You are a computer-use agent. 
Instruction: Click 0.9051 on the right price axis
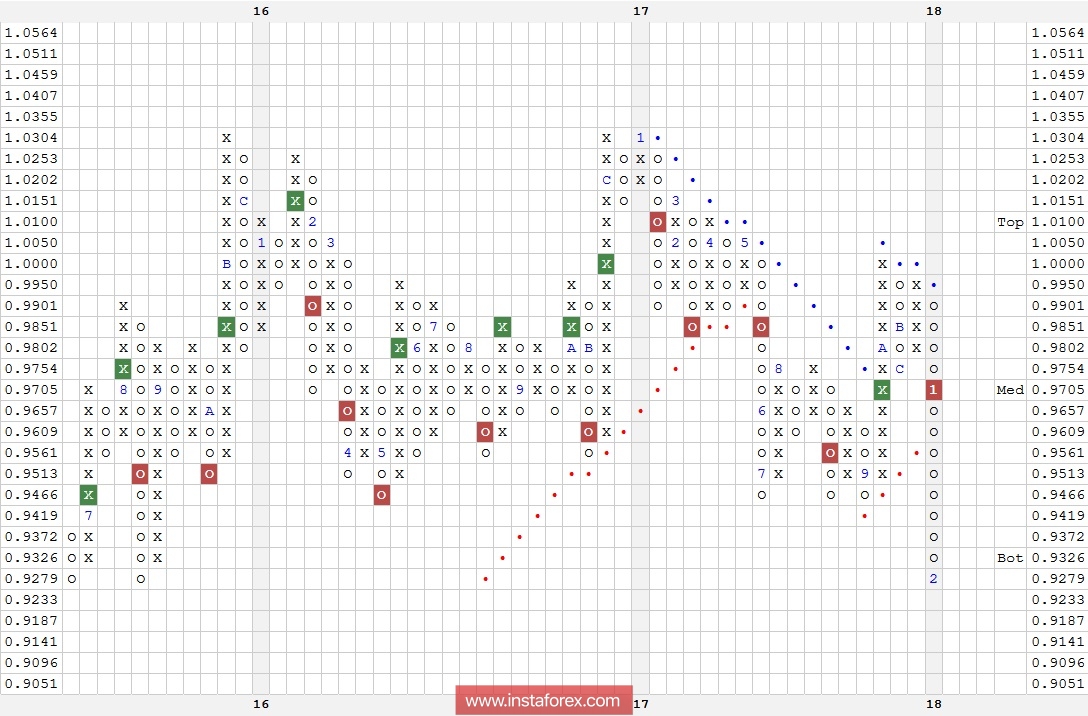click(x=1057, y=684)
